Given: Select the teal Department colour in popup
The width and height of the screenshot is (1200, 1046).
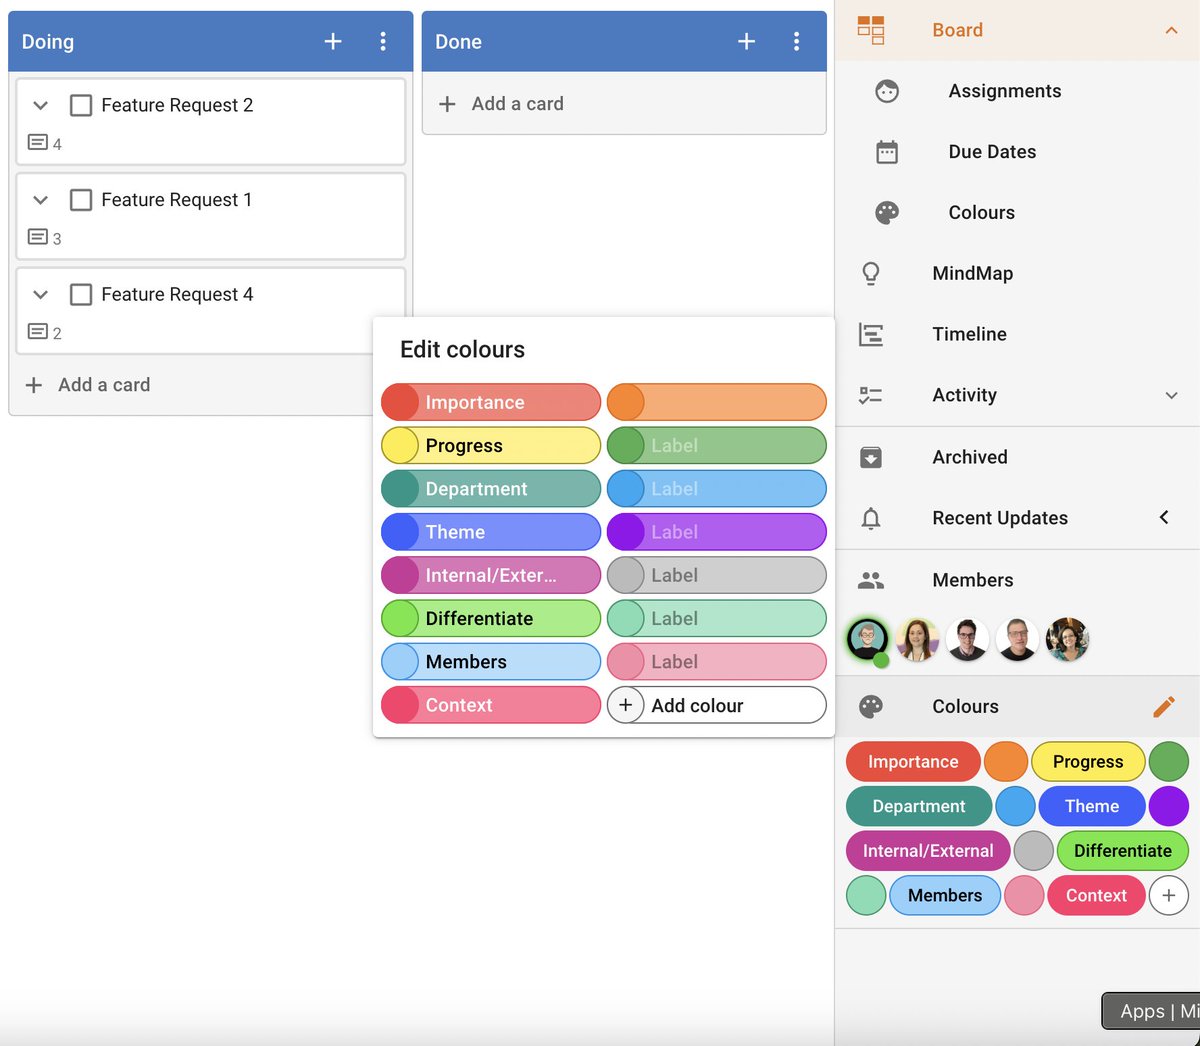Looking at the screenshot, I should click(491, 488).
